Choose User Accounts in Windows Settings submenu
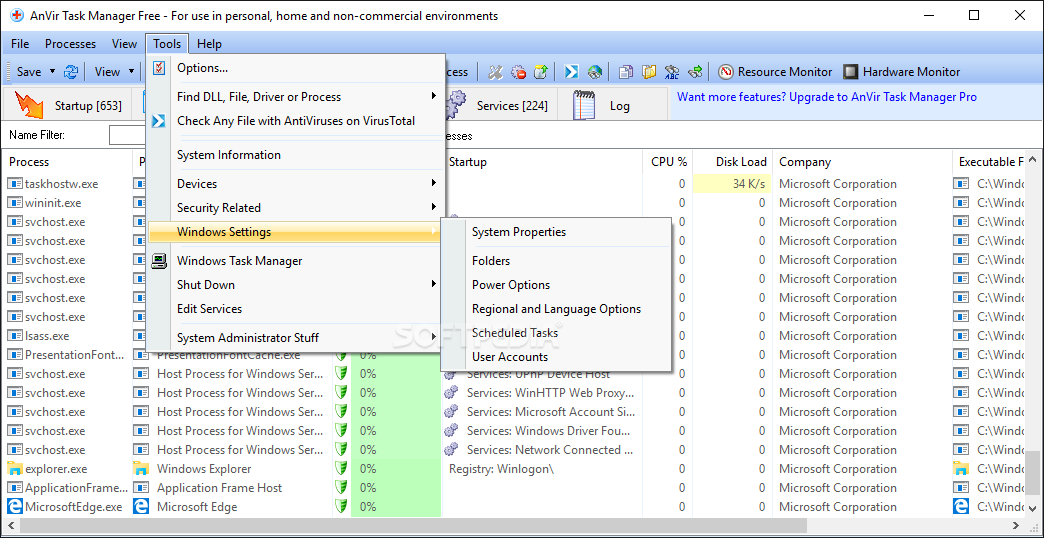 coord(510,357)
